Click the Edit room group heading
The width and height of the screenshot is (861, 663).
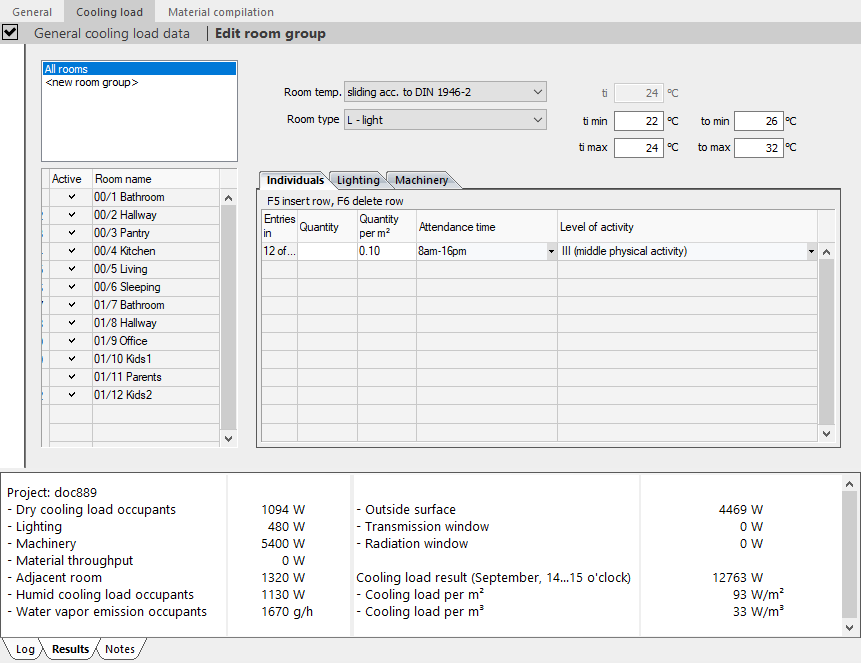click(x=270, y=34)
